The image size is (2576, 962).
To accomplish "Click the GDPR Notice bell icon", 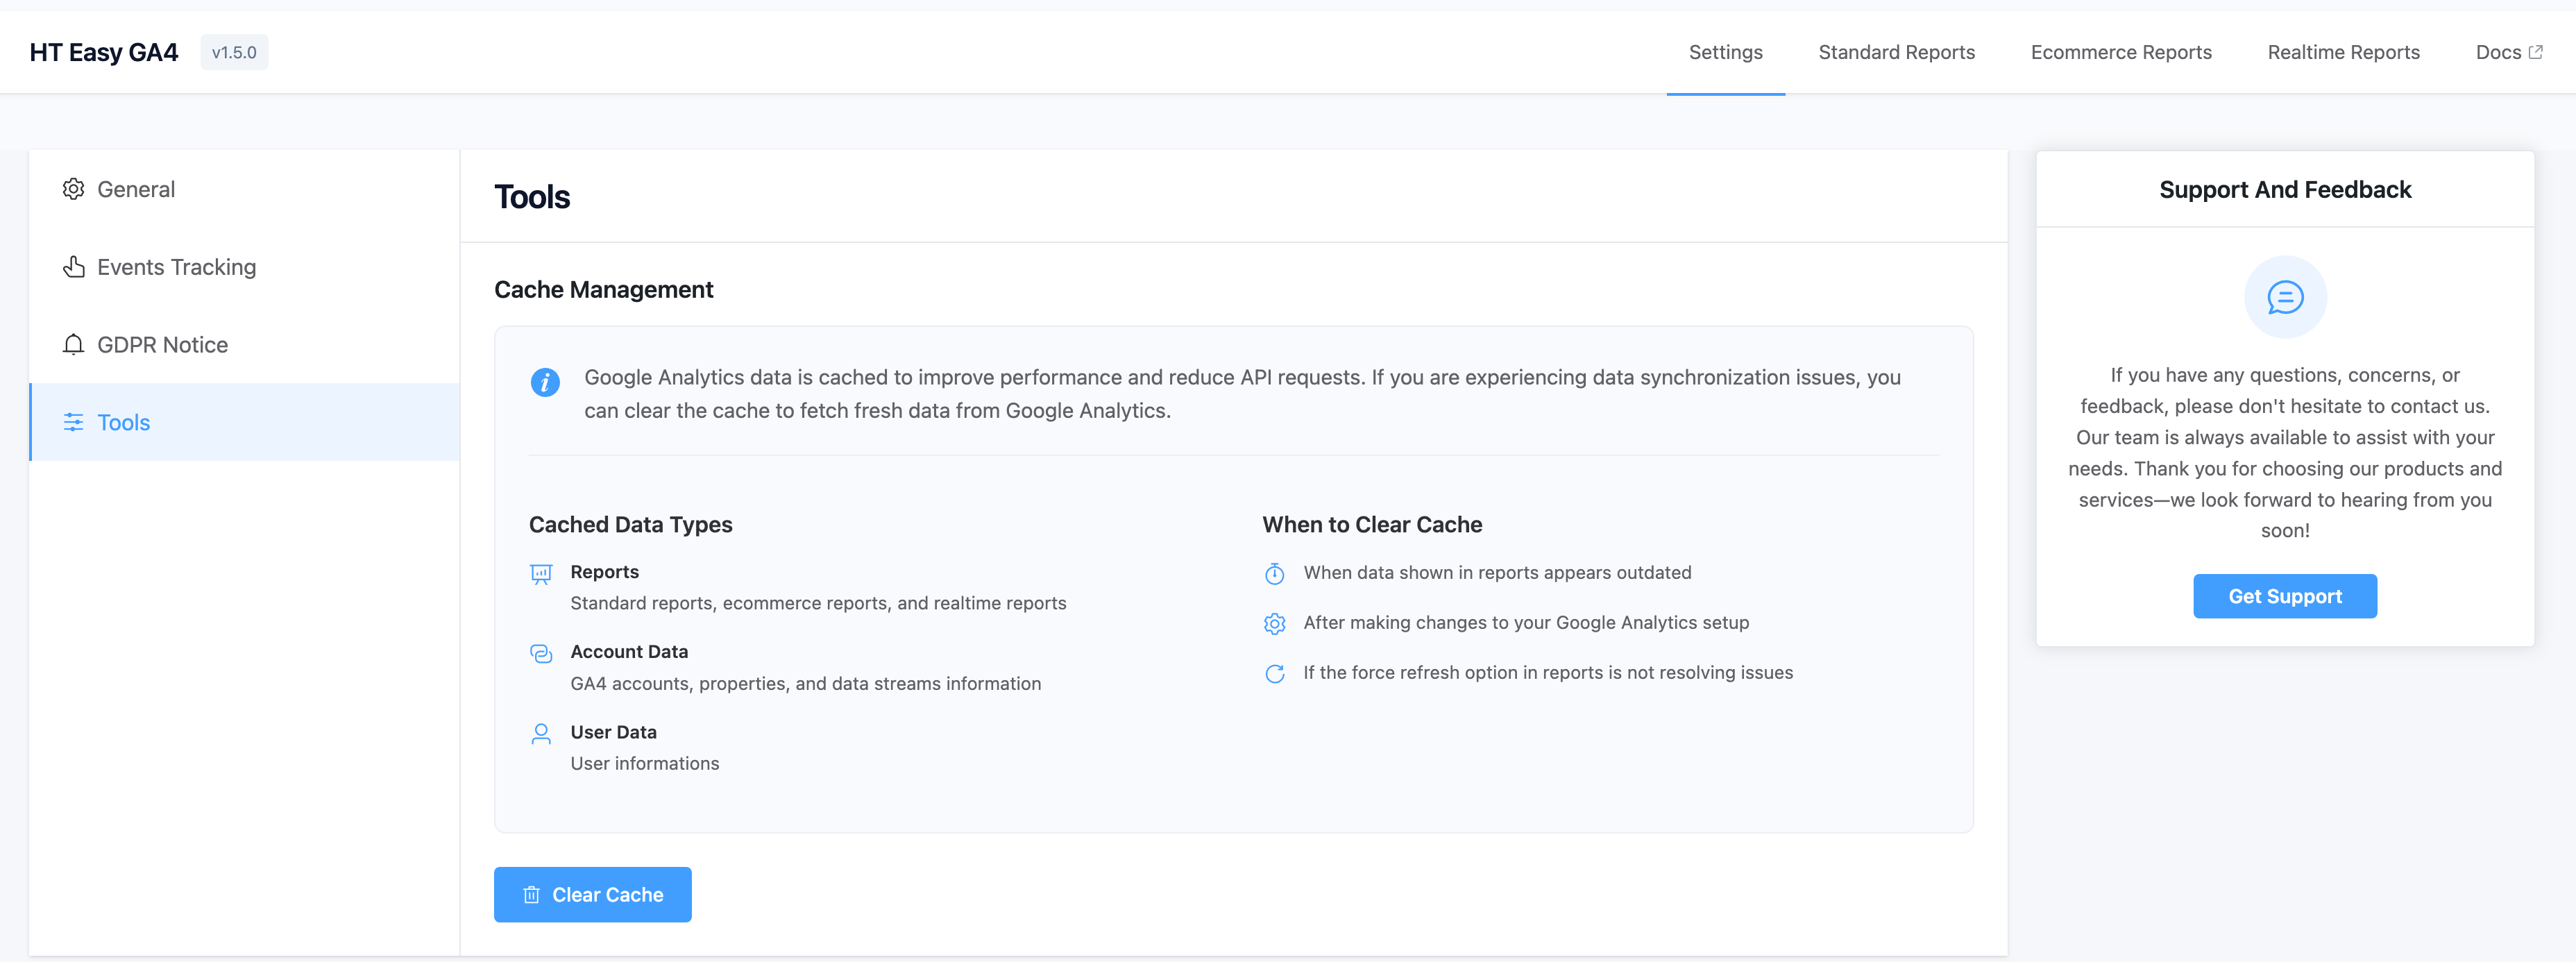I will (x=73, y=345).
